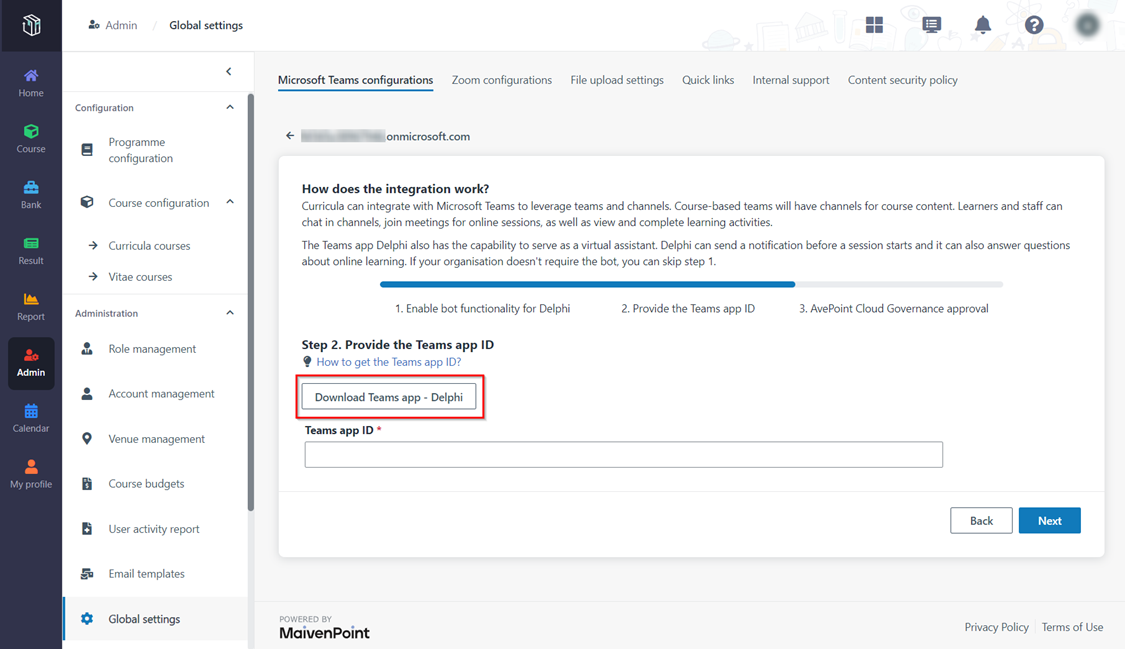Click step label 3. AvePoint Cloud Governance approval
Image resolution: width=1125 pixels, height=649 pixels.
[894, 308]
